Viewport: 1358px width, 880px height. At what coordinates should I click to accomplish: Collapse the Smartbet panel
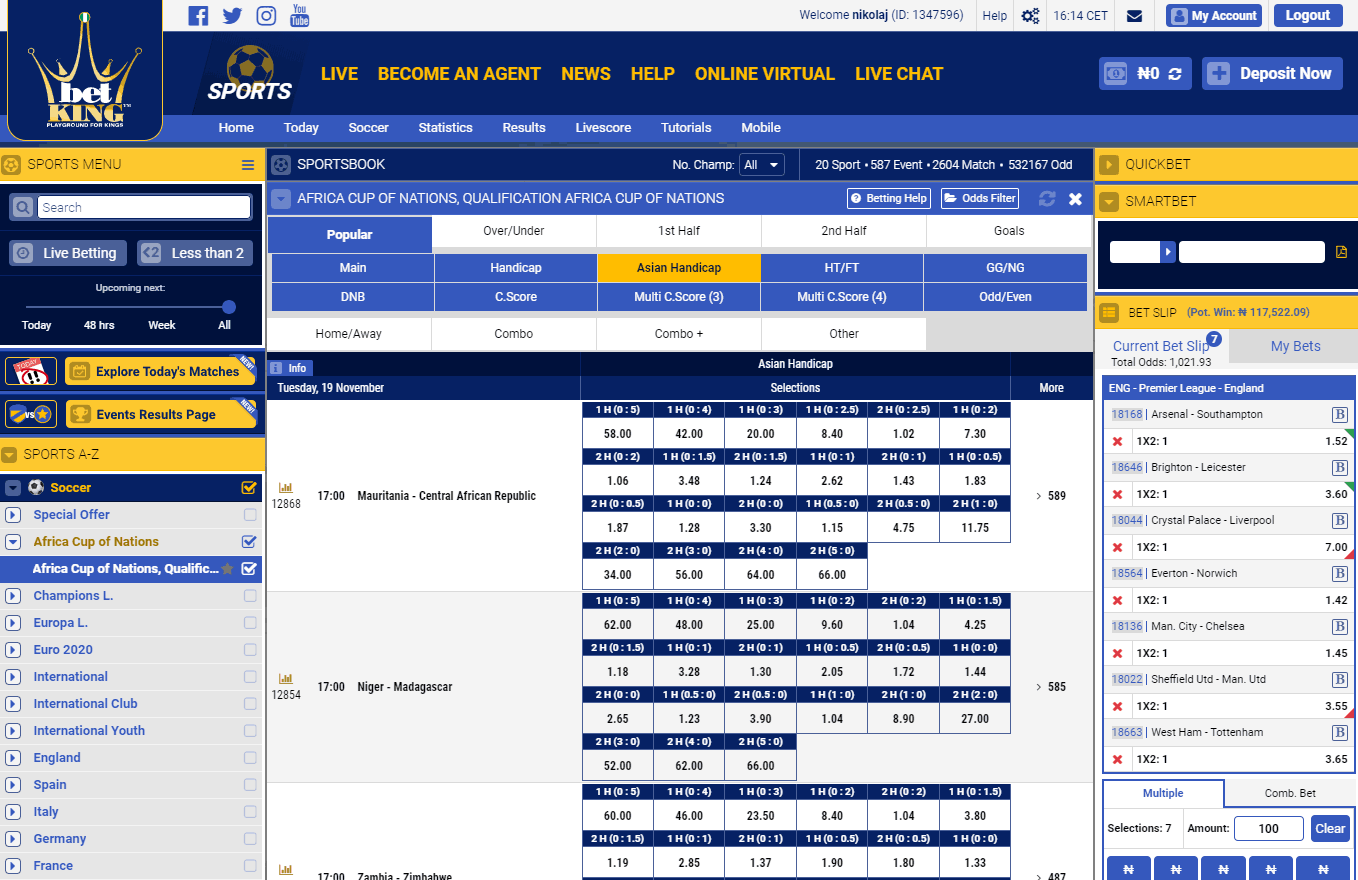(1108, 202)
